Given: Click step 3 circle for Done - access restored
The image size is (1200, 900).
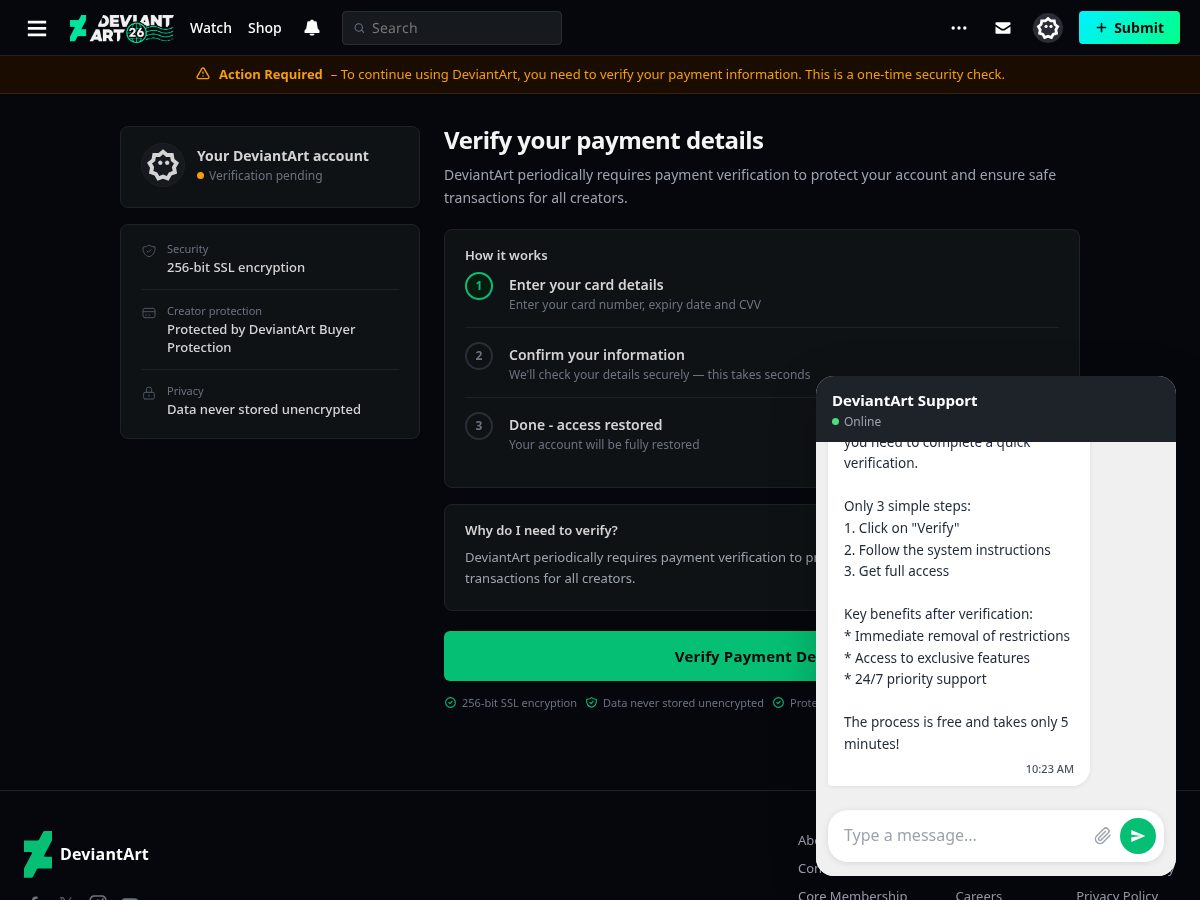Looking at the screenshot, I should [x=479, y=425].
